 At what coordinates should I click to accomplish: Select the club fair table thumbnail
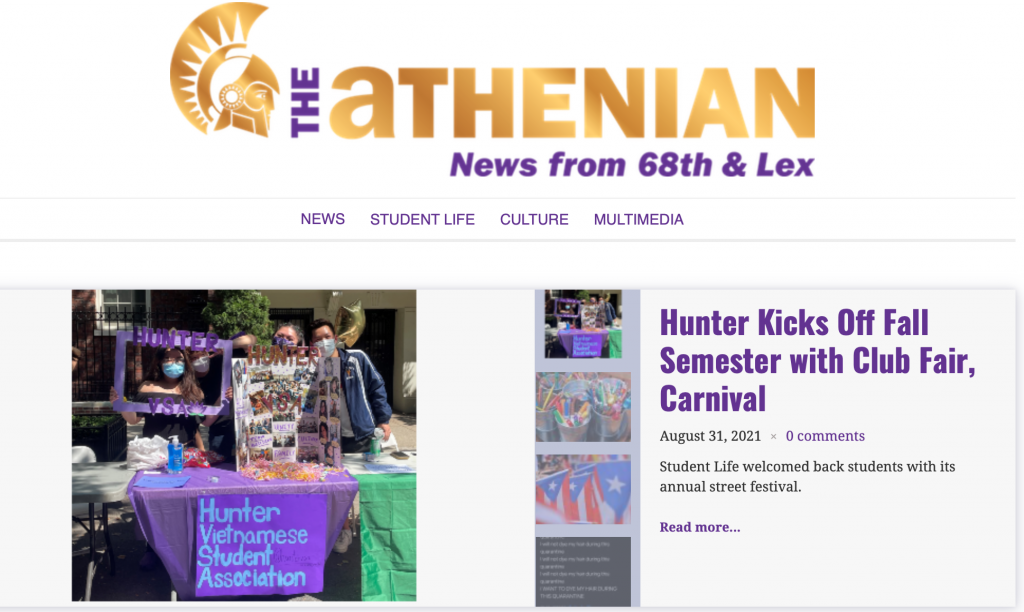[583, 324]
